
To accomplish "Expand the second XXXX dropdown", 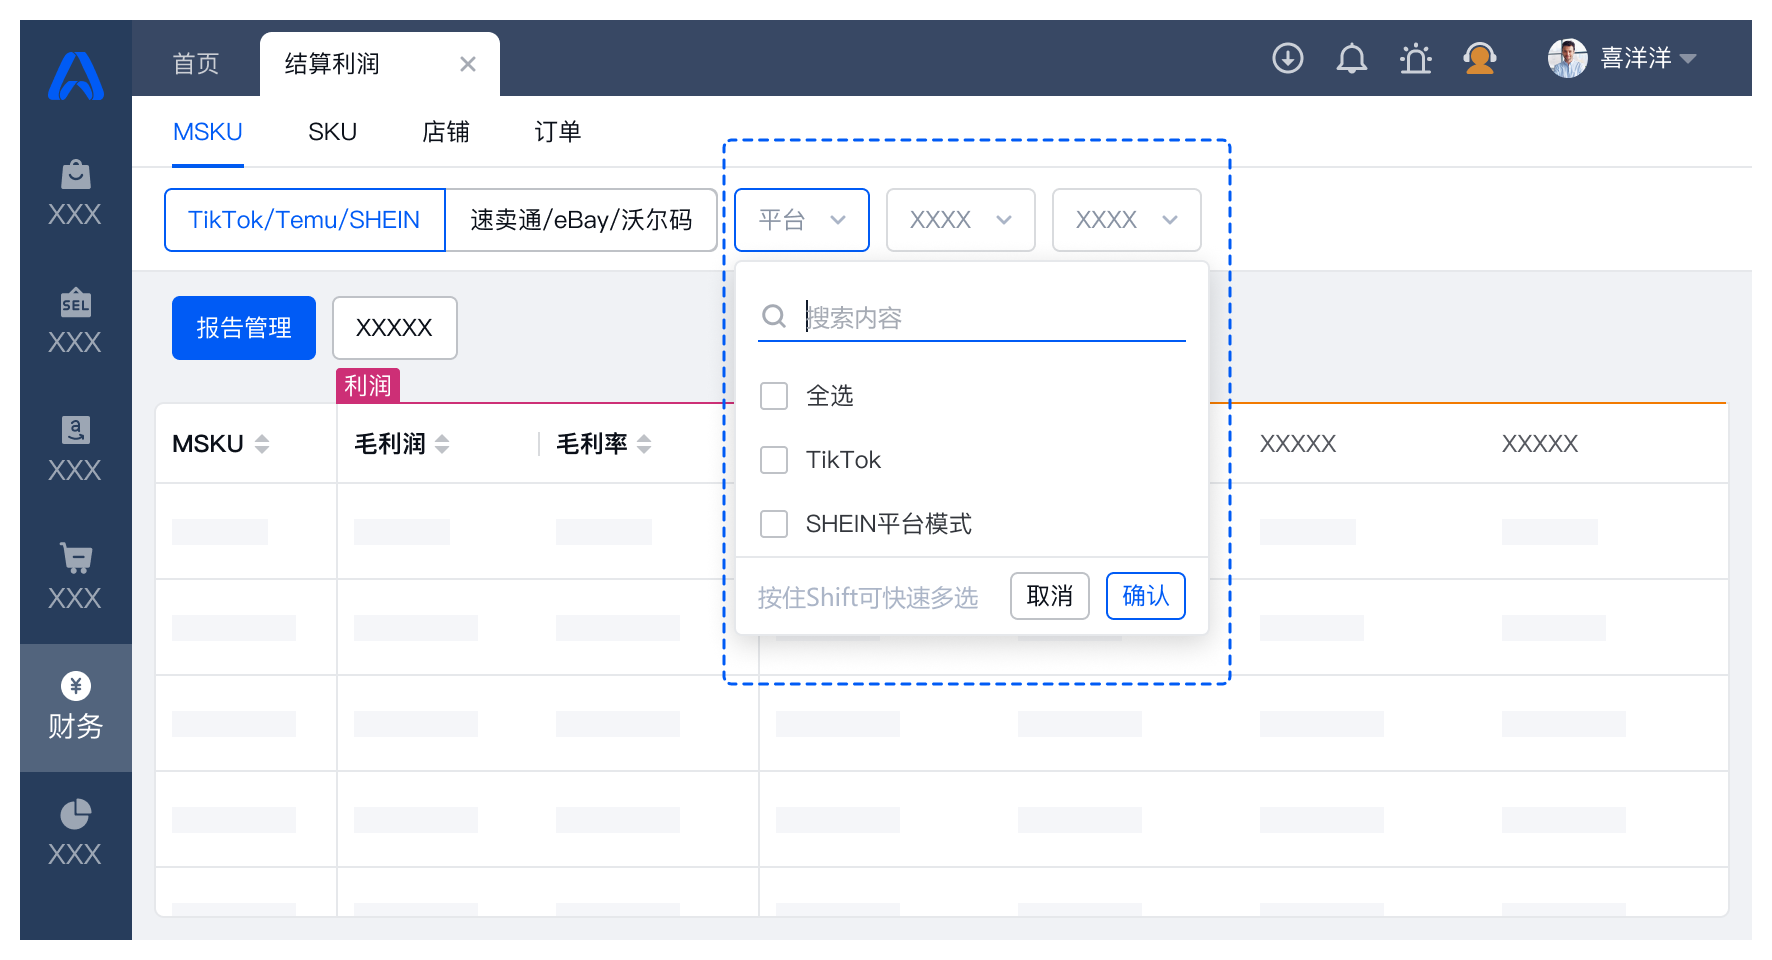I will pyautogui.click(x=1127, y=220).
